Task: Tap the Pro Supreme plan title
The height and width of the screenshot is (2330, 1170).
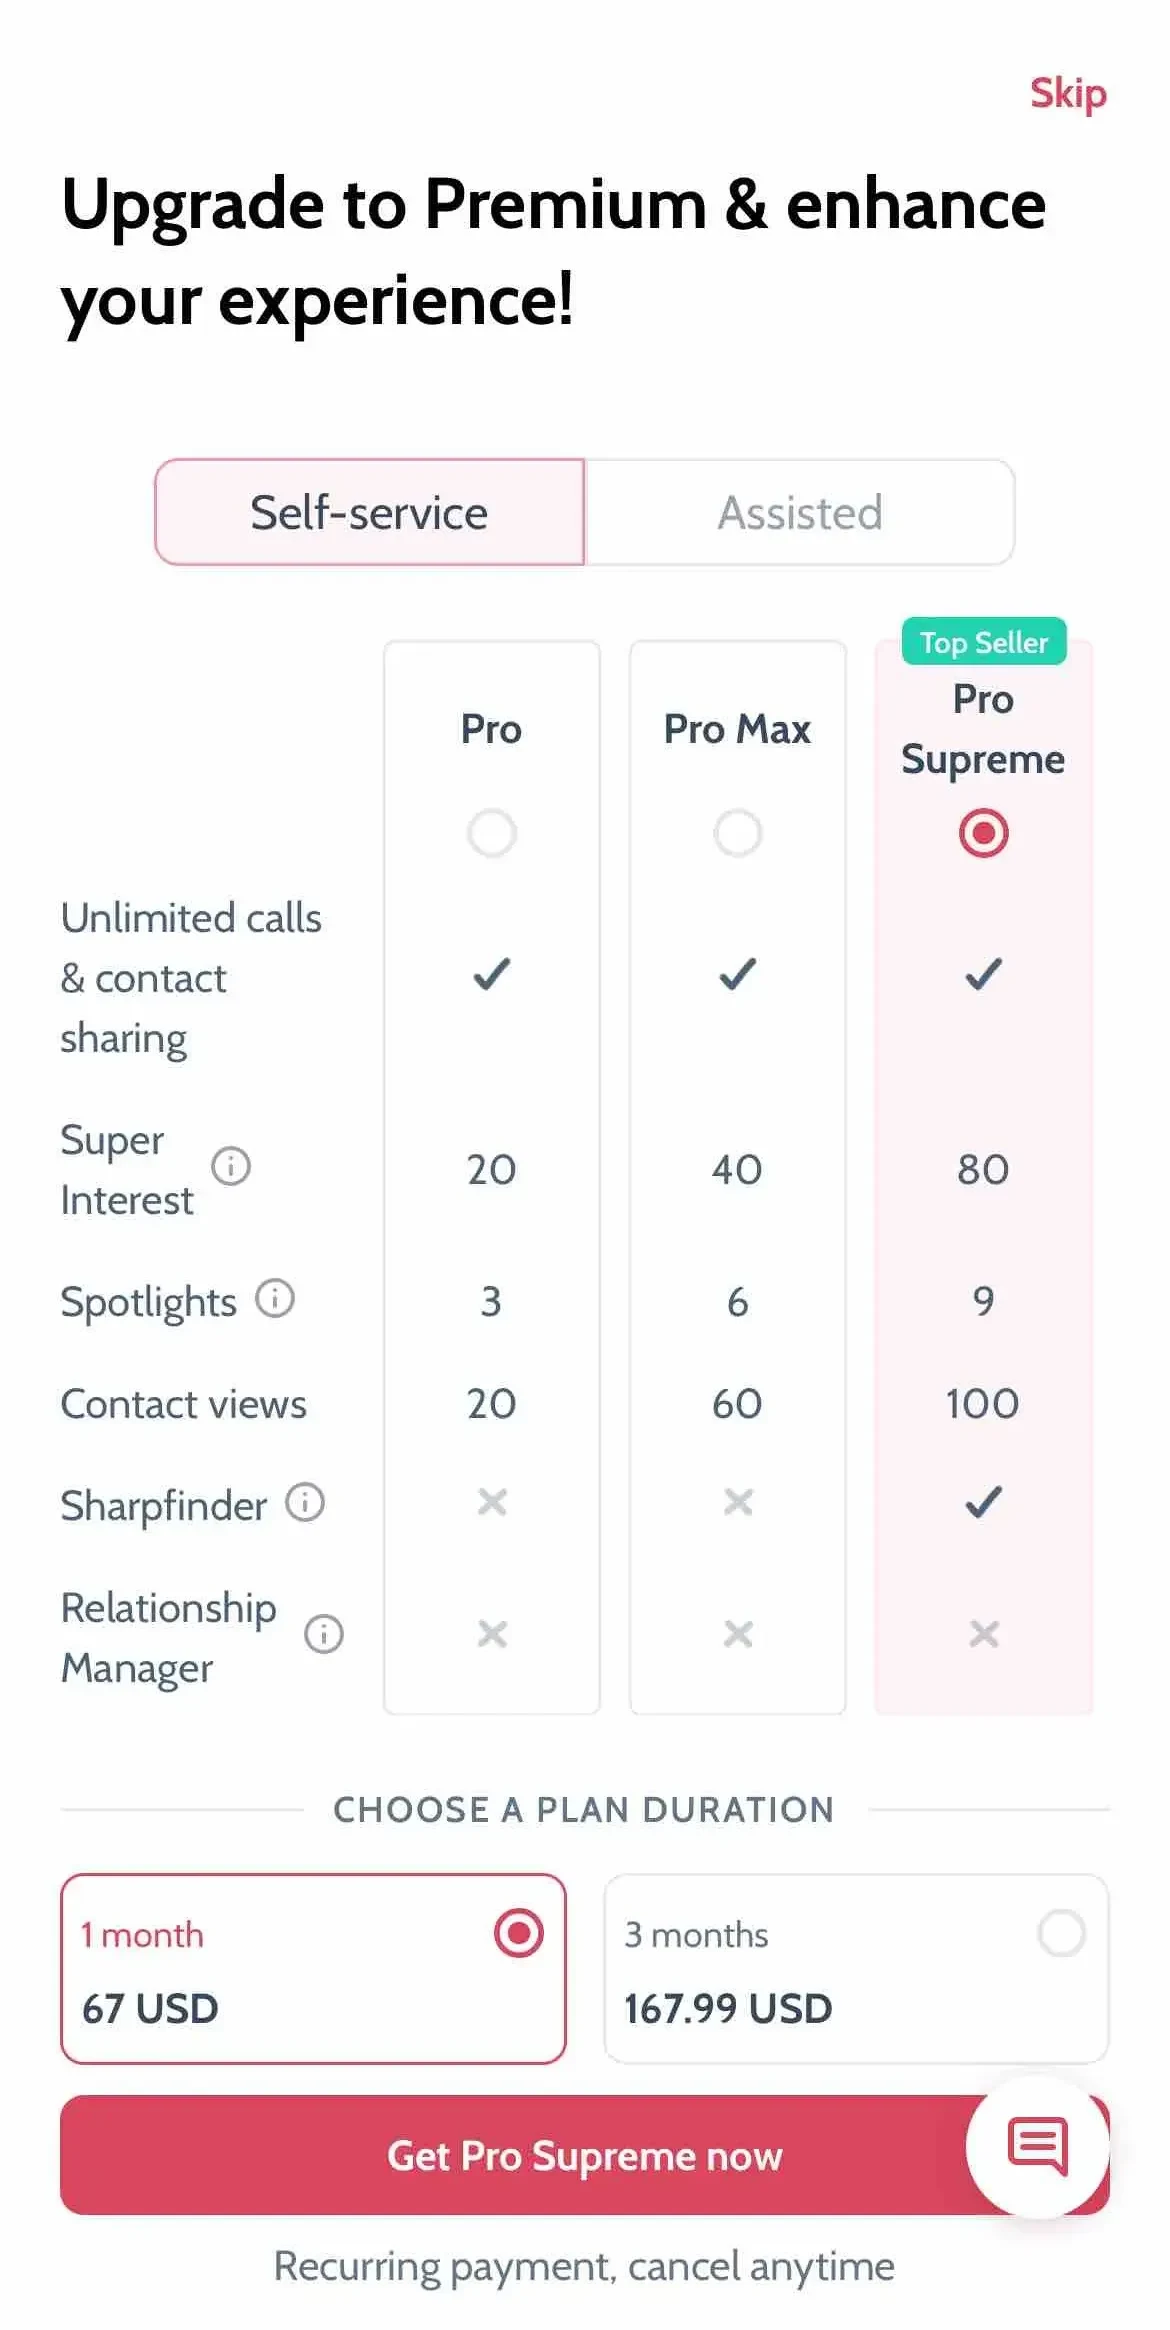Action: point(984,729)
